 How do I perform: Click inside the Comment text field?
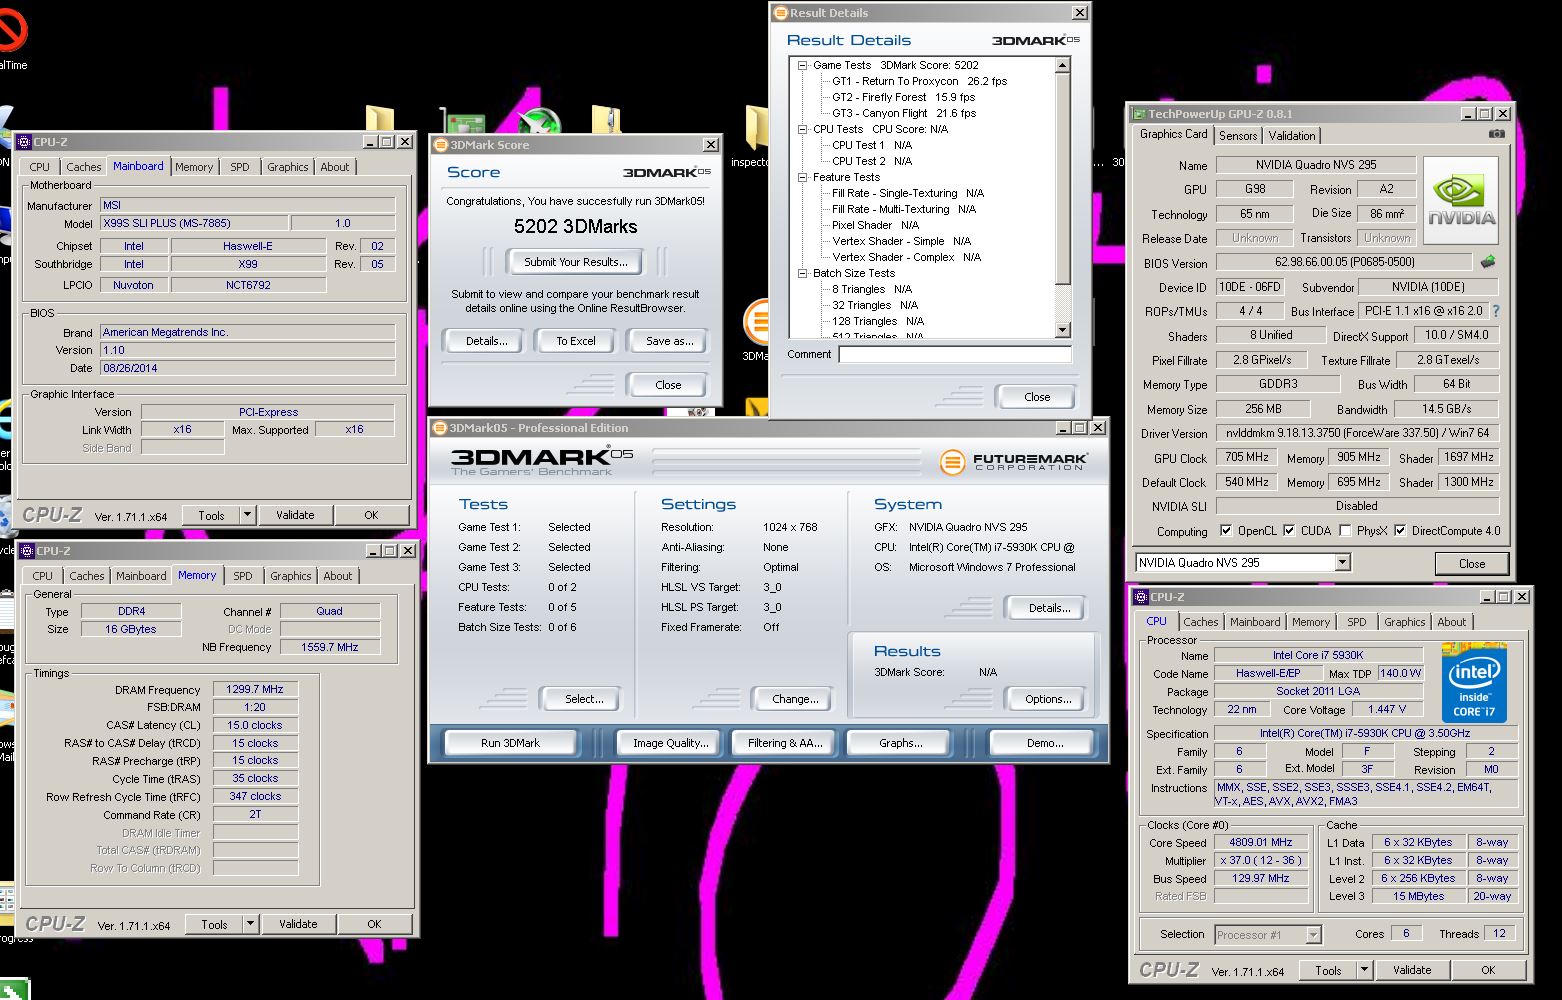954,354
